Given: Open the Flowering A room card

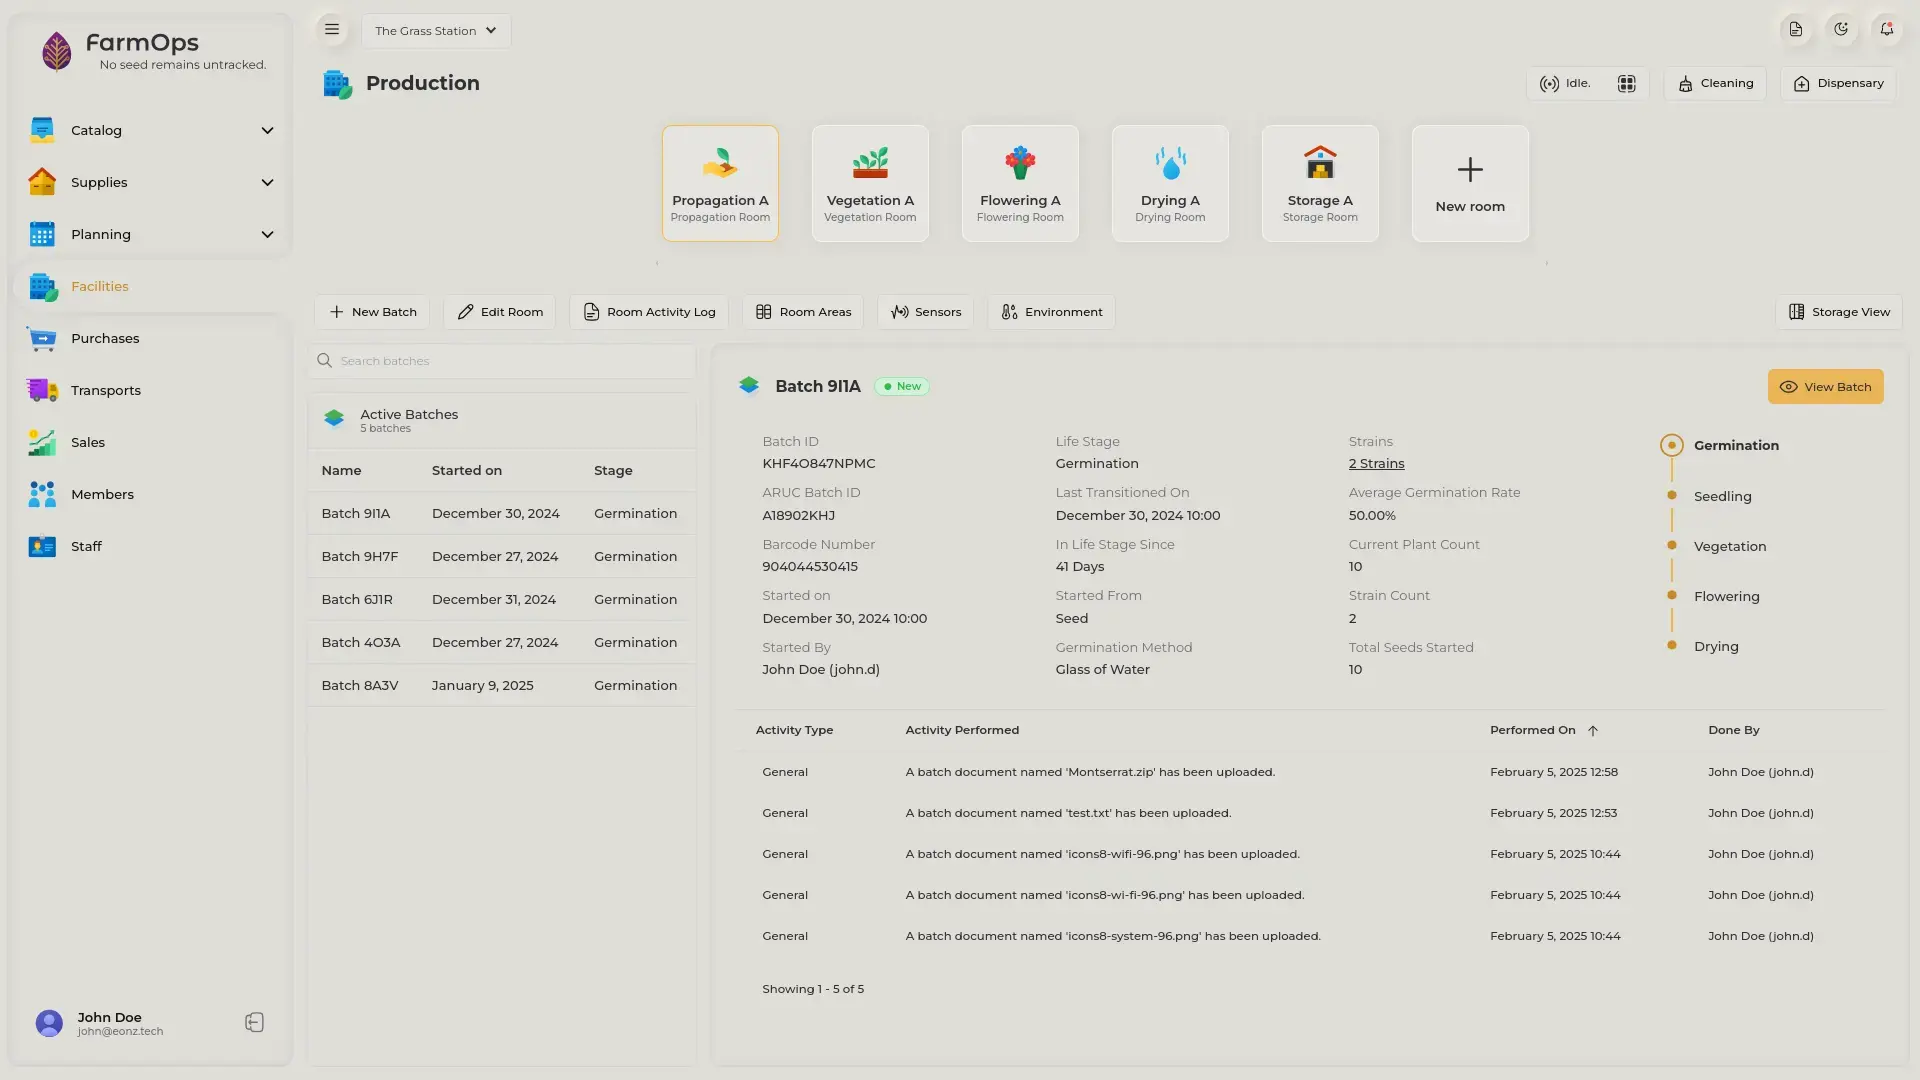Looking at the screenshot, I should 1020,183.
